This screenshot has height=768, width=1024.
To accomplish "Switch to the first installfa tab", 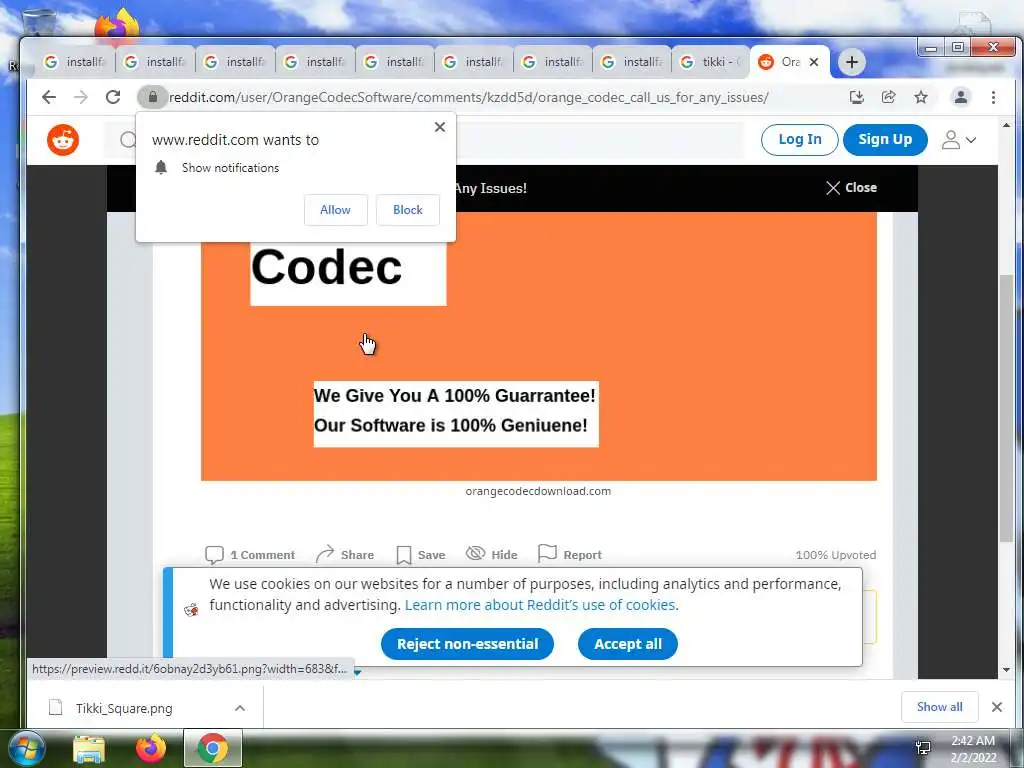I will point(74,62).
